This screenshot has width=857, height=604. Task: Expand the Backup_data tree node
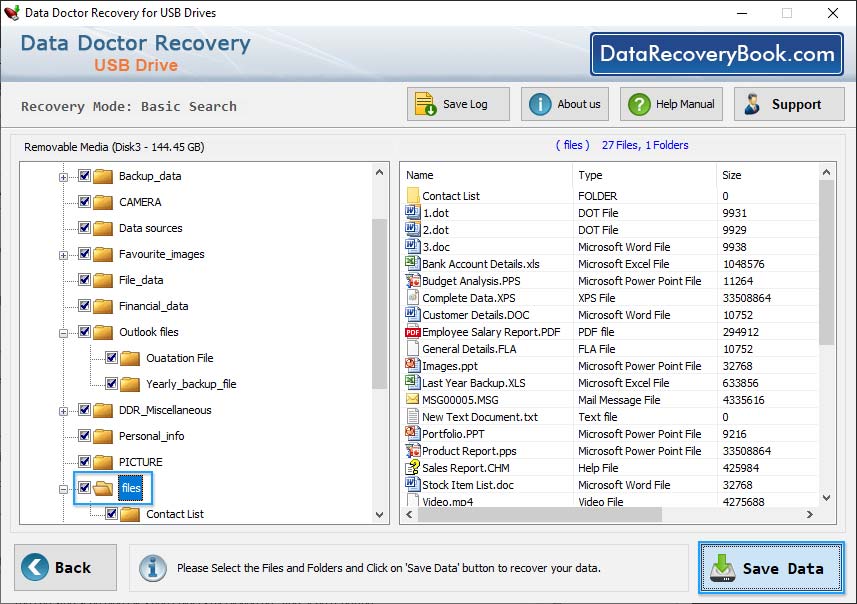click(62, 176)
